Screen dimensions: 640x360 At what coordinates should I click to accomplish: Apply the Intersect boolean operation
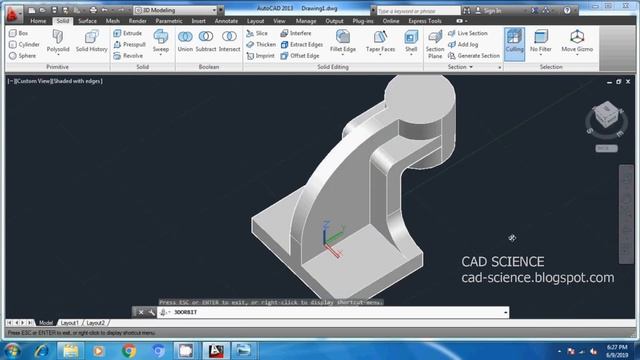tap(229, 42)
